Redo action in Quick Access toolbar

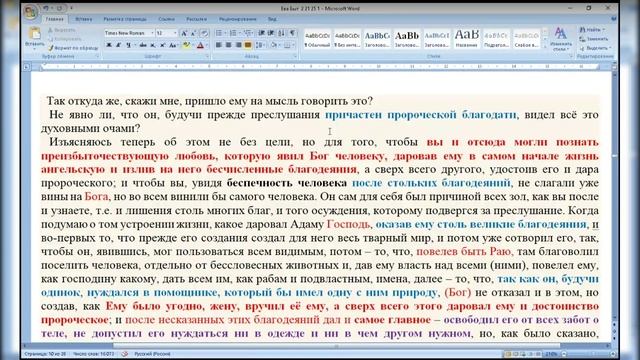(x=60, y=8)
